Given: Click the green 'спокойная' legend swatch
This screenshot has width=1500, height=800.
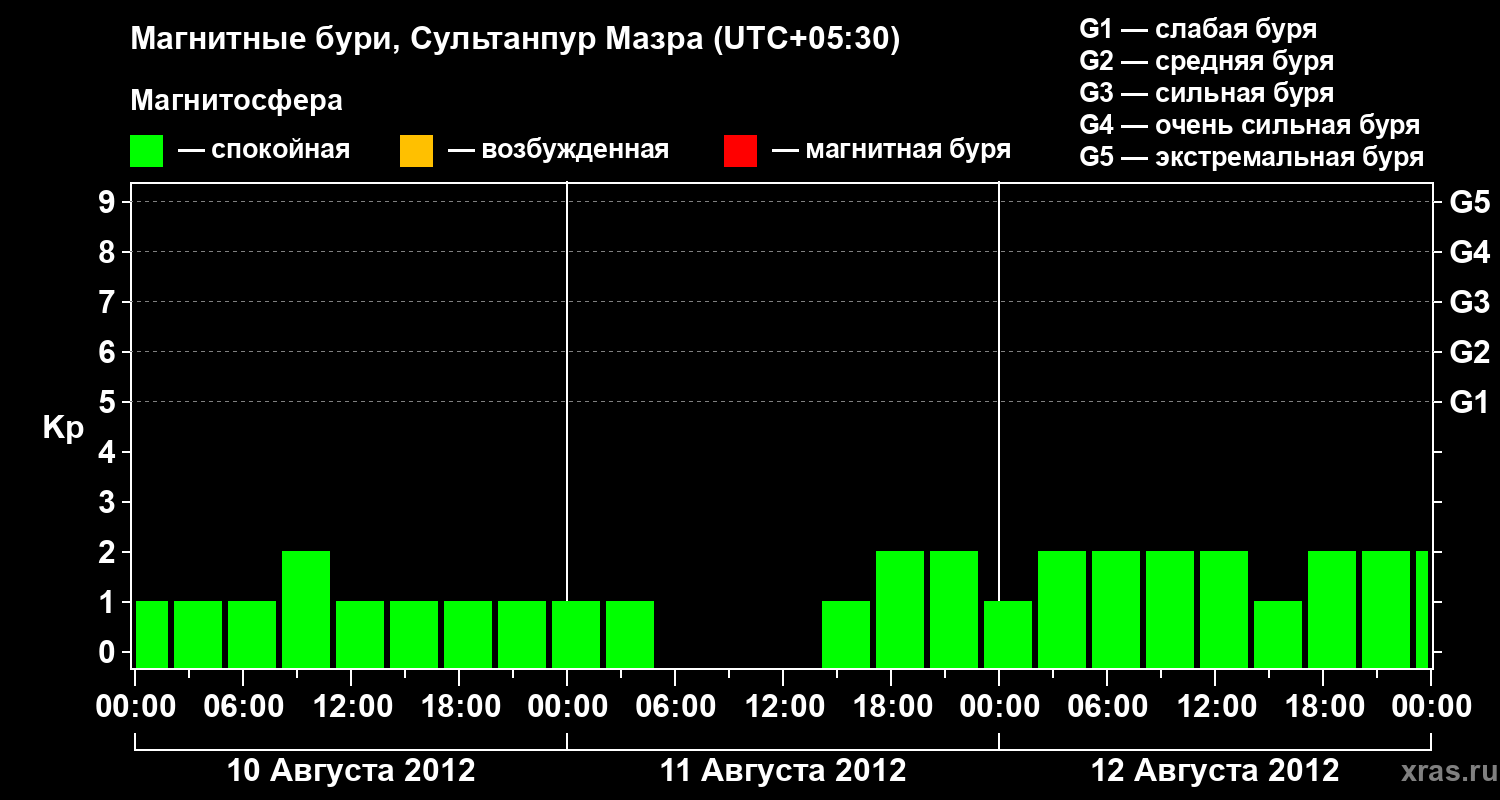Looking at the screenshot, I should click(147, 151).
